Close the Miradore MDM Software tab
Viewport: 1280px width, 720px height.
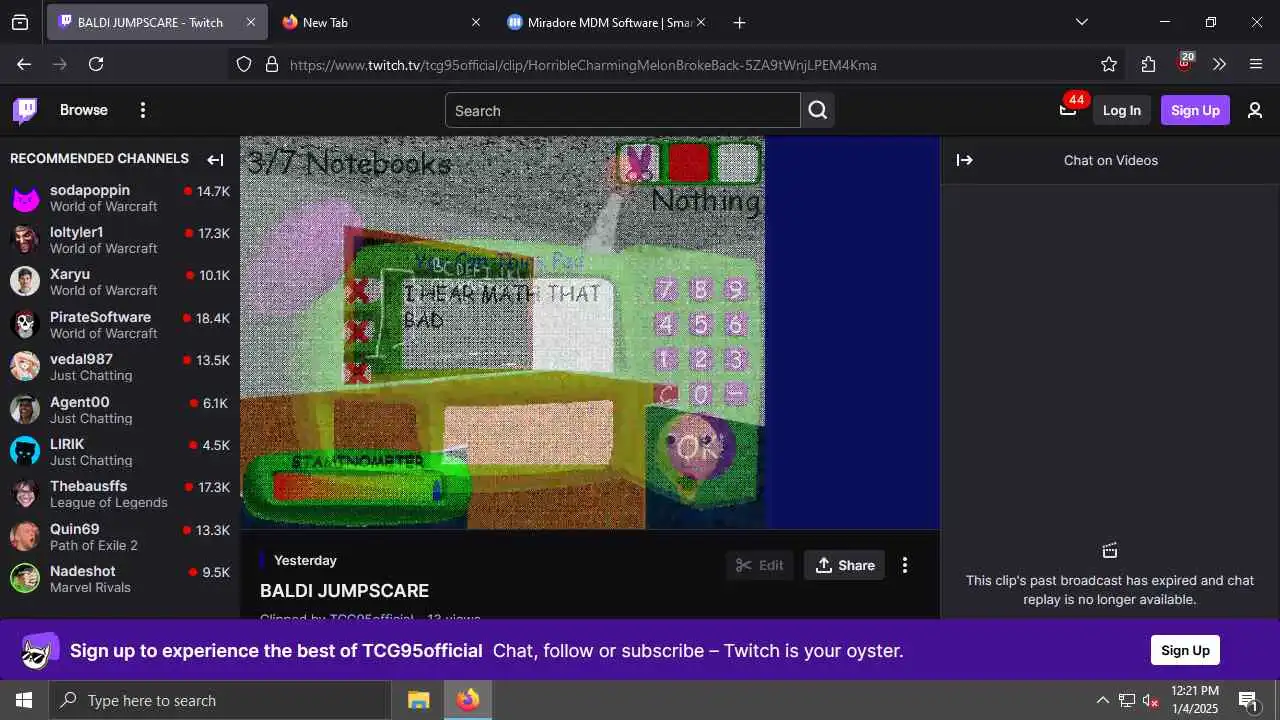701,22
